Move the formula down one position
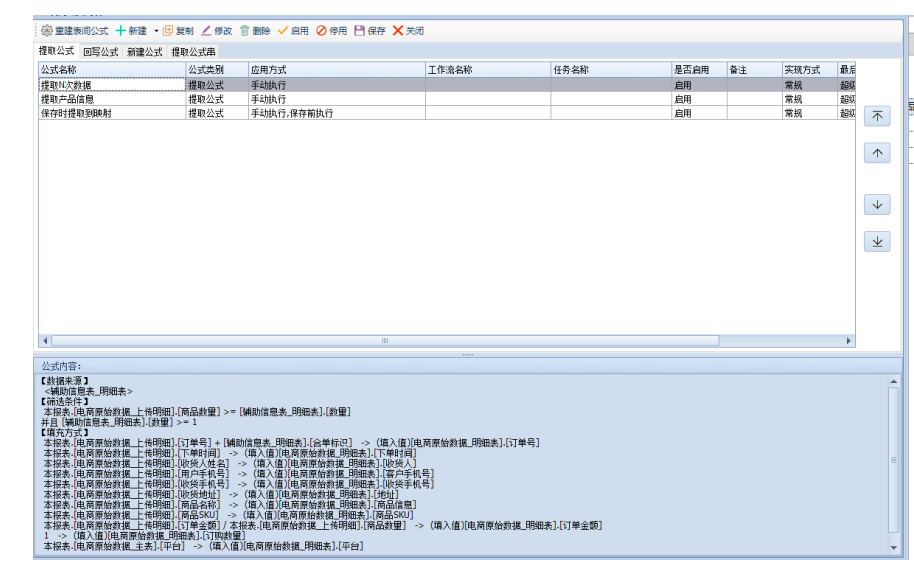This screenshot has height=564, width=914. point(877,205)
